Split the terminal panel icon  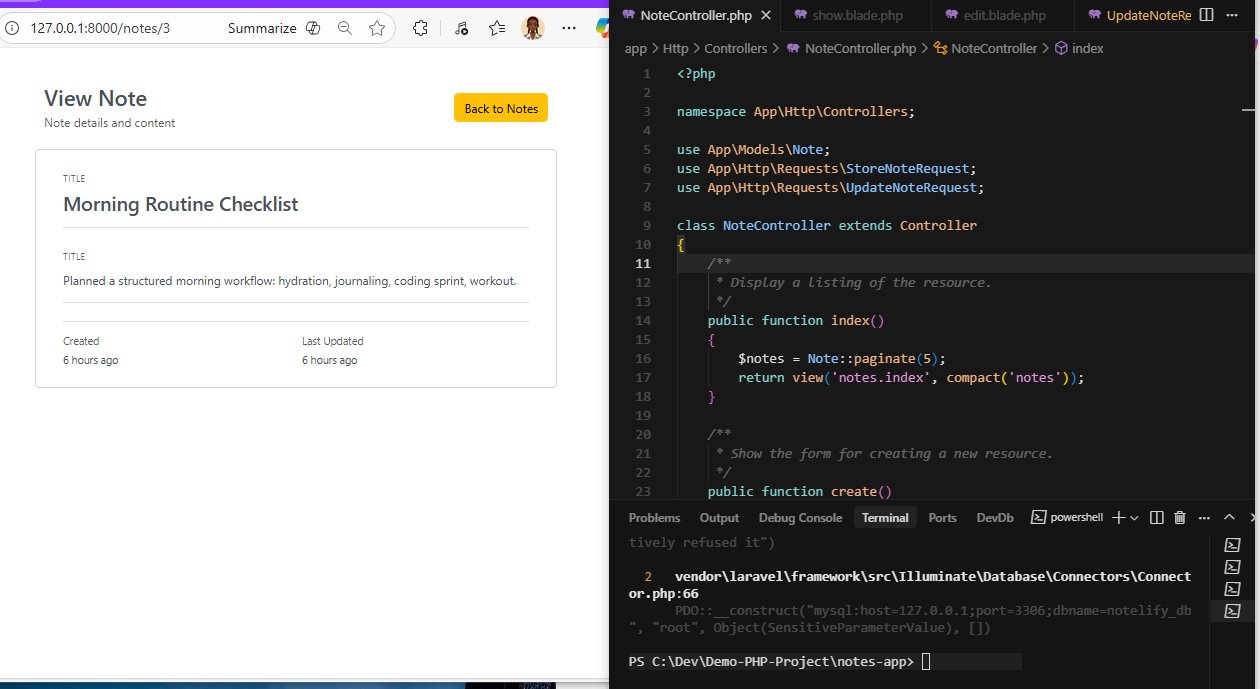(x=1156, y=517)
